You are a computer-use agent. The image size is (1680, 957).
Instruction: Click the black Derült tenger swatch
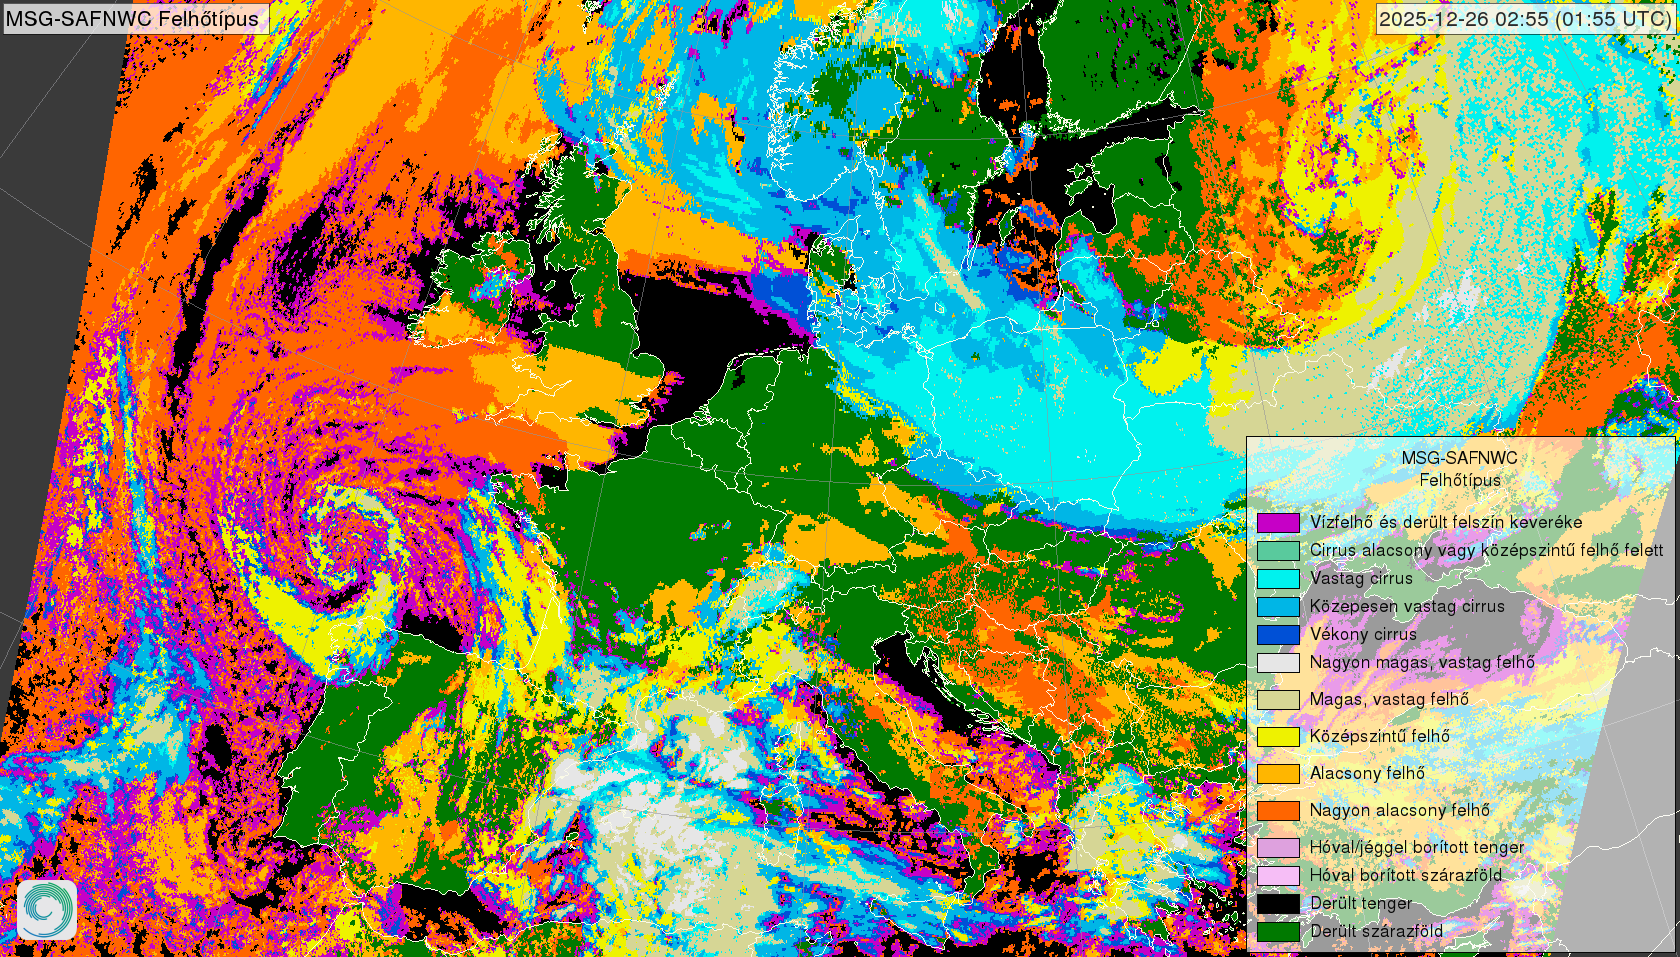(x=1278, y=903)
